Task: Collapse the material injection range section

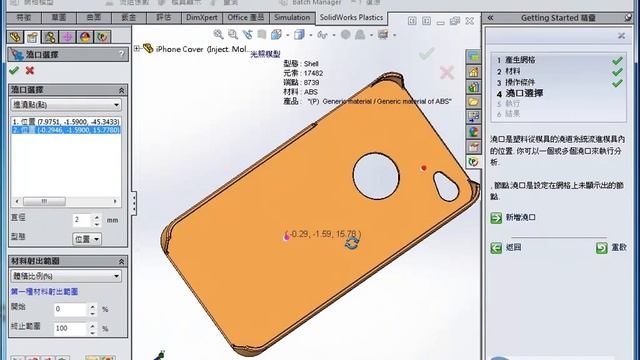Action: click(121, 262)
